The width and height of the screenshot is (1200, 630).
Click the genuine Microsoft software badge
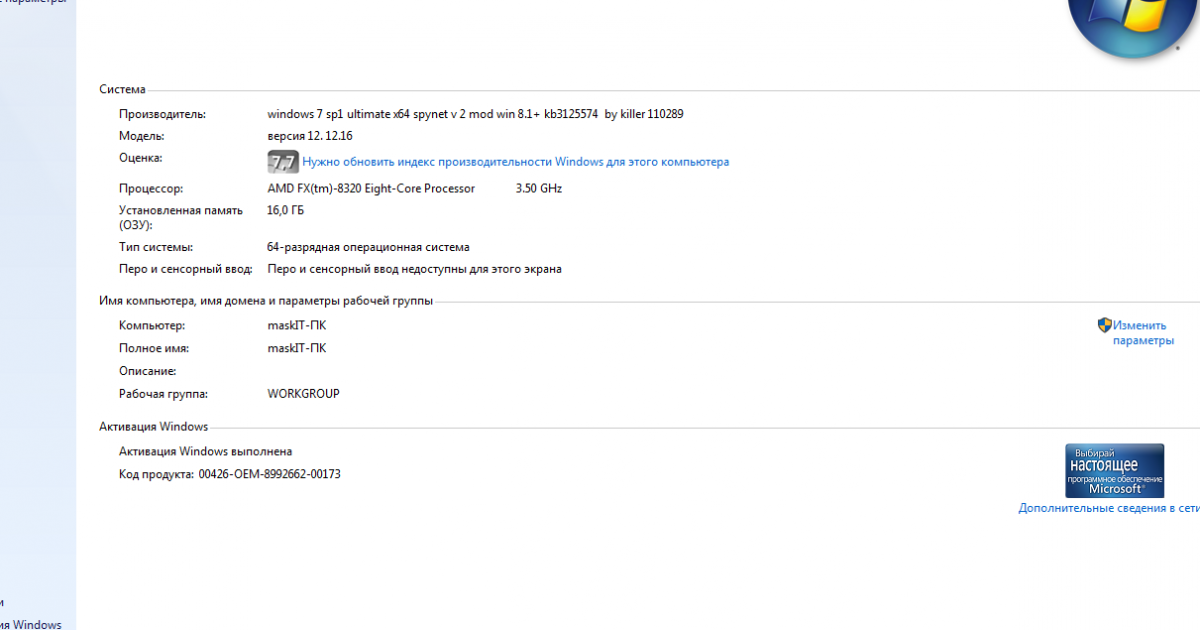[1115, 471]
